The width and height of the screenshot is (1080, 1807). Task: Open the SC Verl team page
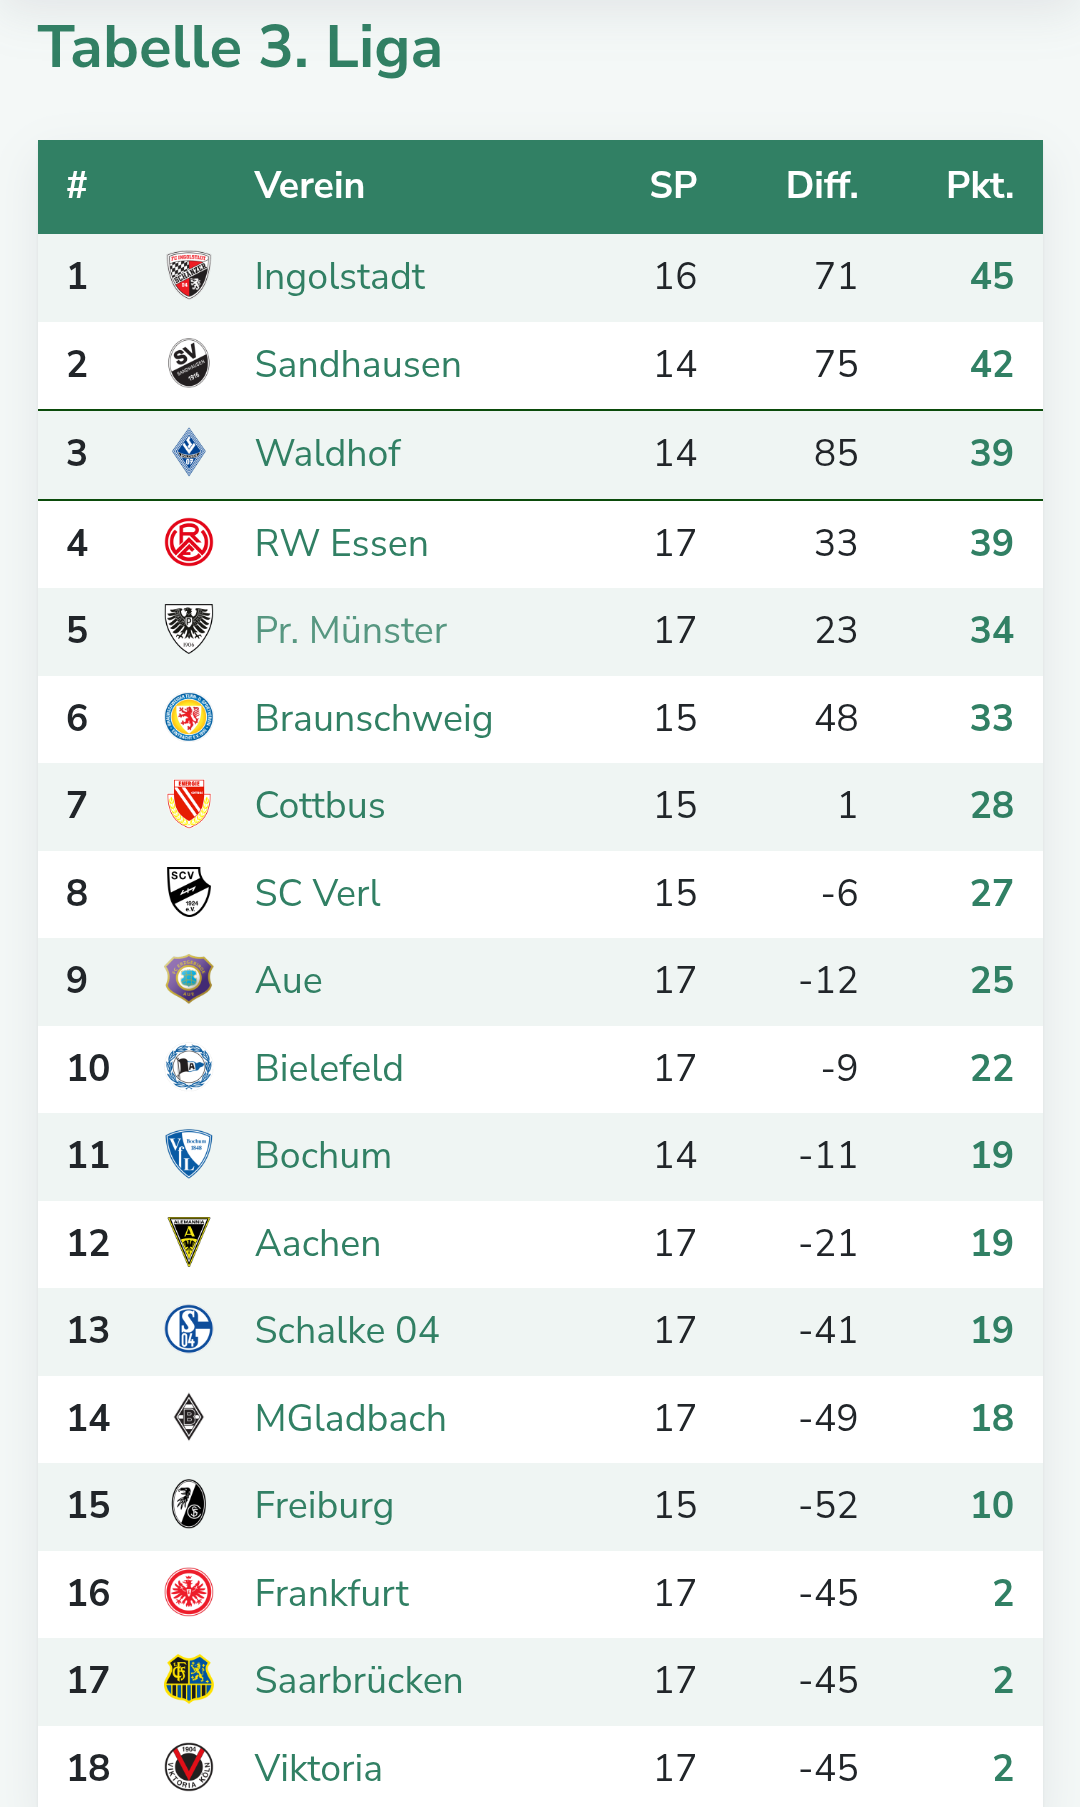[317, 893]
